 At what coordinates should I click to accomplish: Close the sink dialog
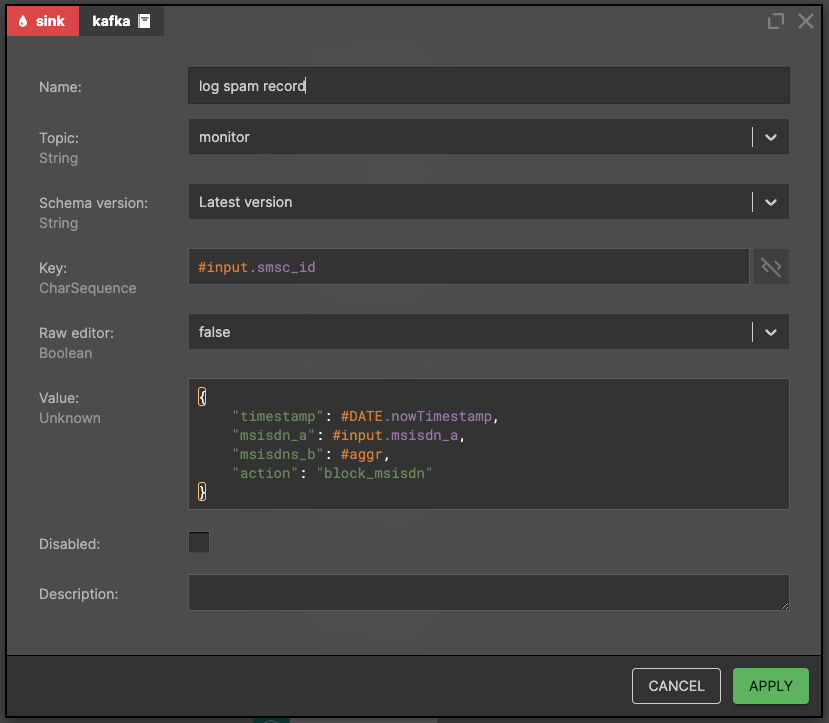pyautogui.click(x=806, y=21)
